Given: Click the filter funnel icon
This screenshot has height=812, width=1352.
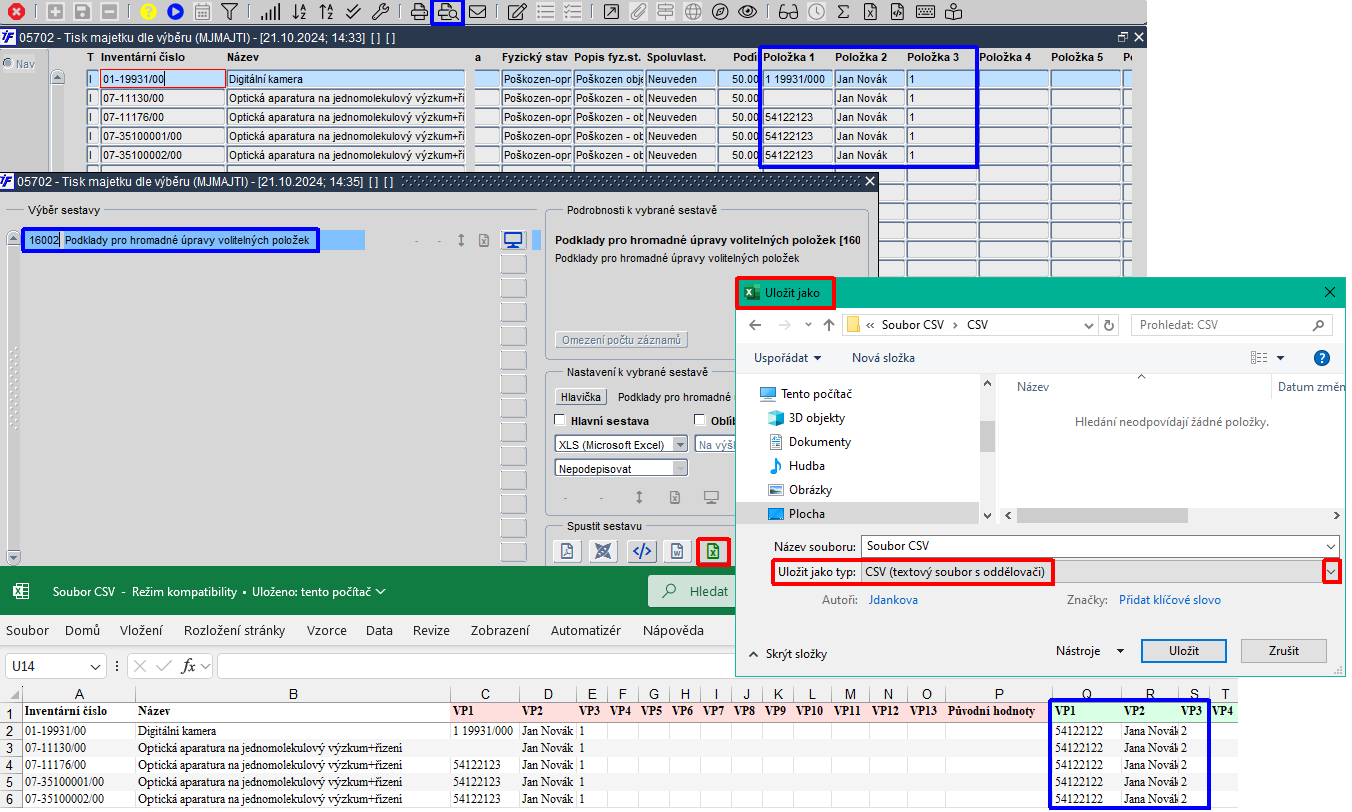Looking at the screenshot, I should pos(229,12).
